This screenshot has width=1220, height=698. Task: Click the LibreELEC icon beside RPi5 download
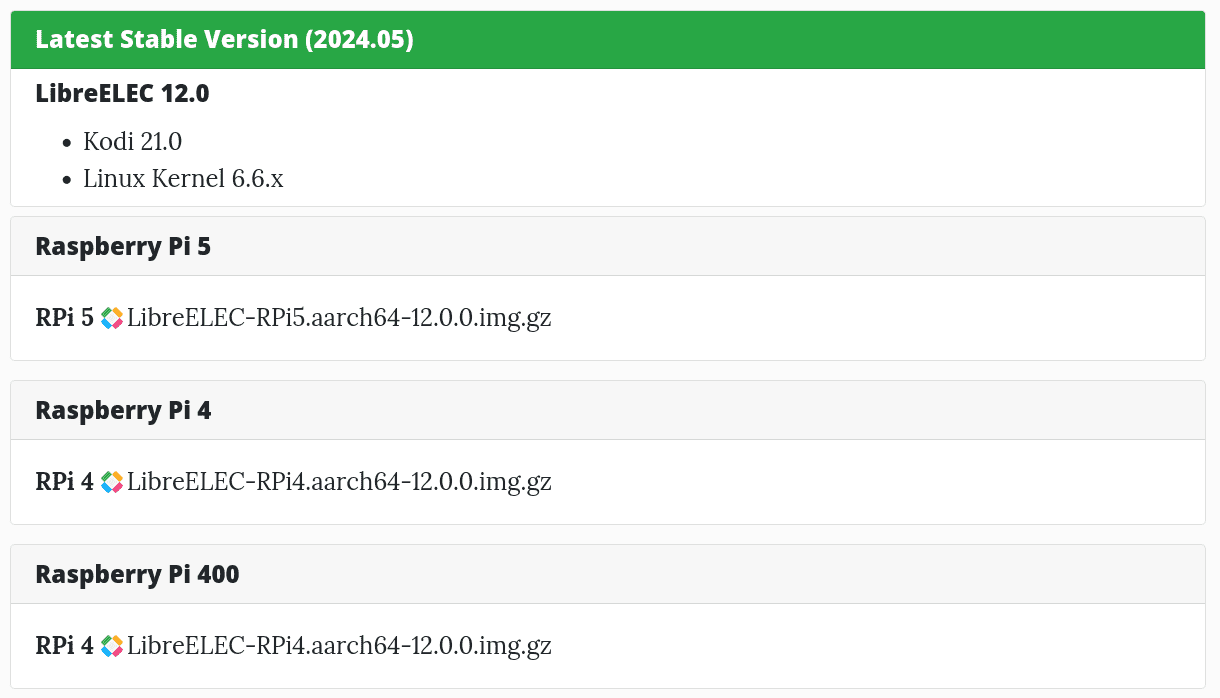[112, 318]
